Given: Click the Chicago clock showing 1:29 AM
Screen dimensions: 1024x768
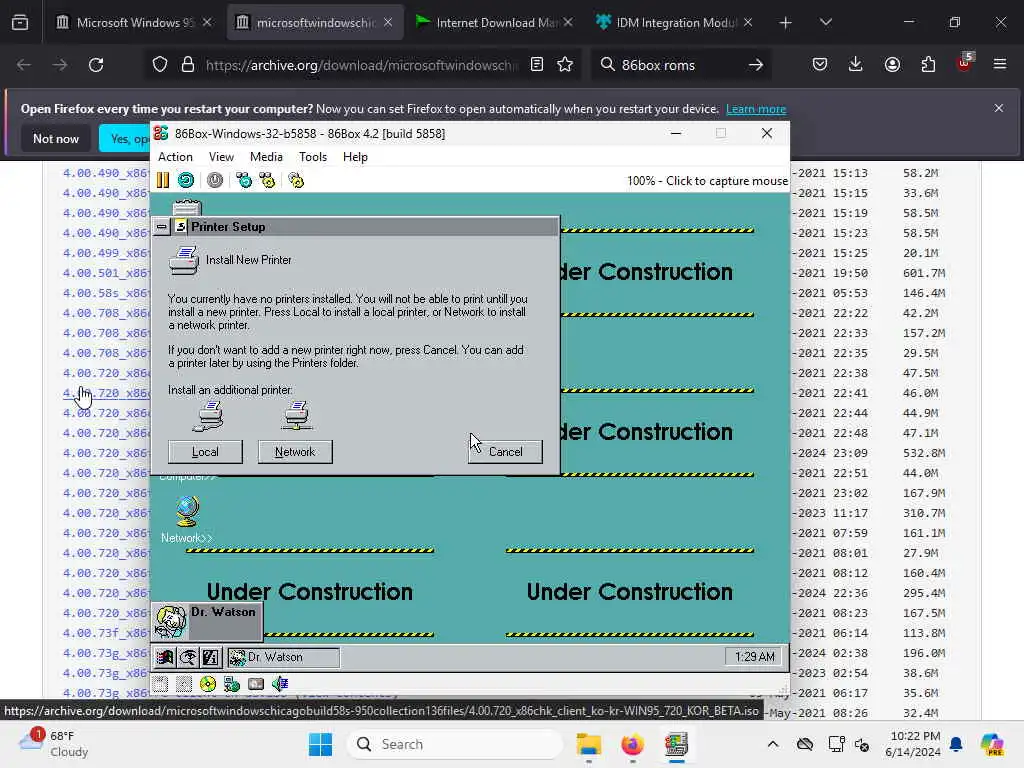Looking at the screenshot, I should (755, 657).
